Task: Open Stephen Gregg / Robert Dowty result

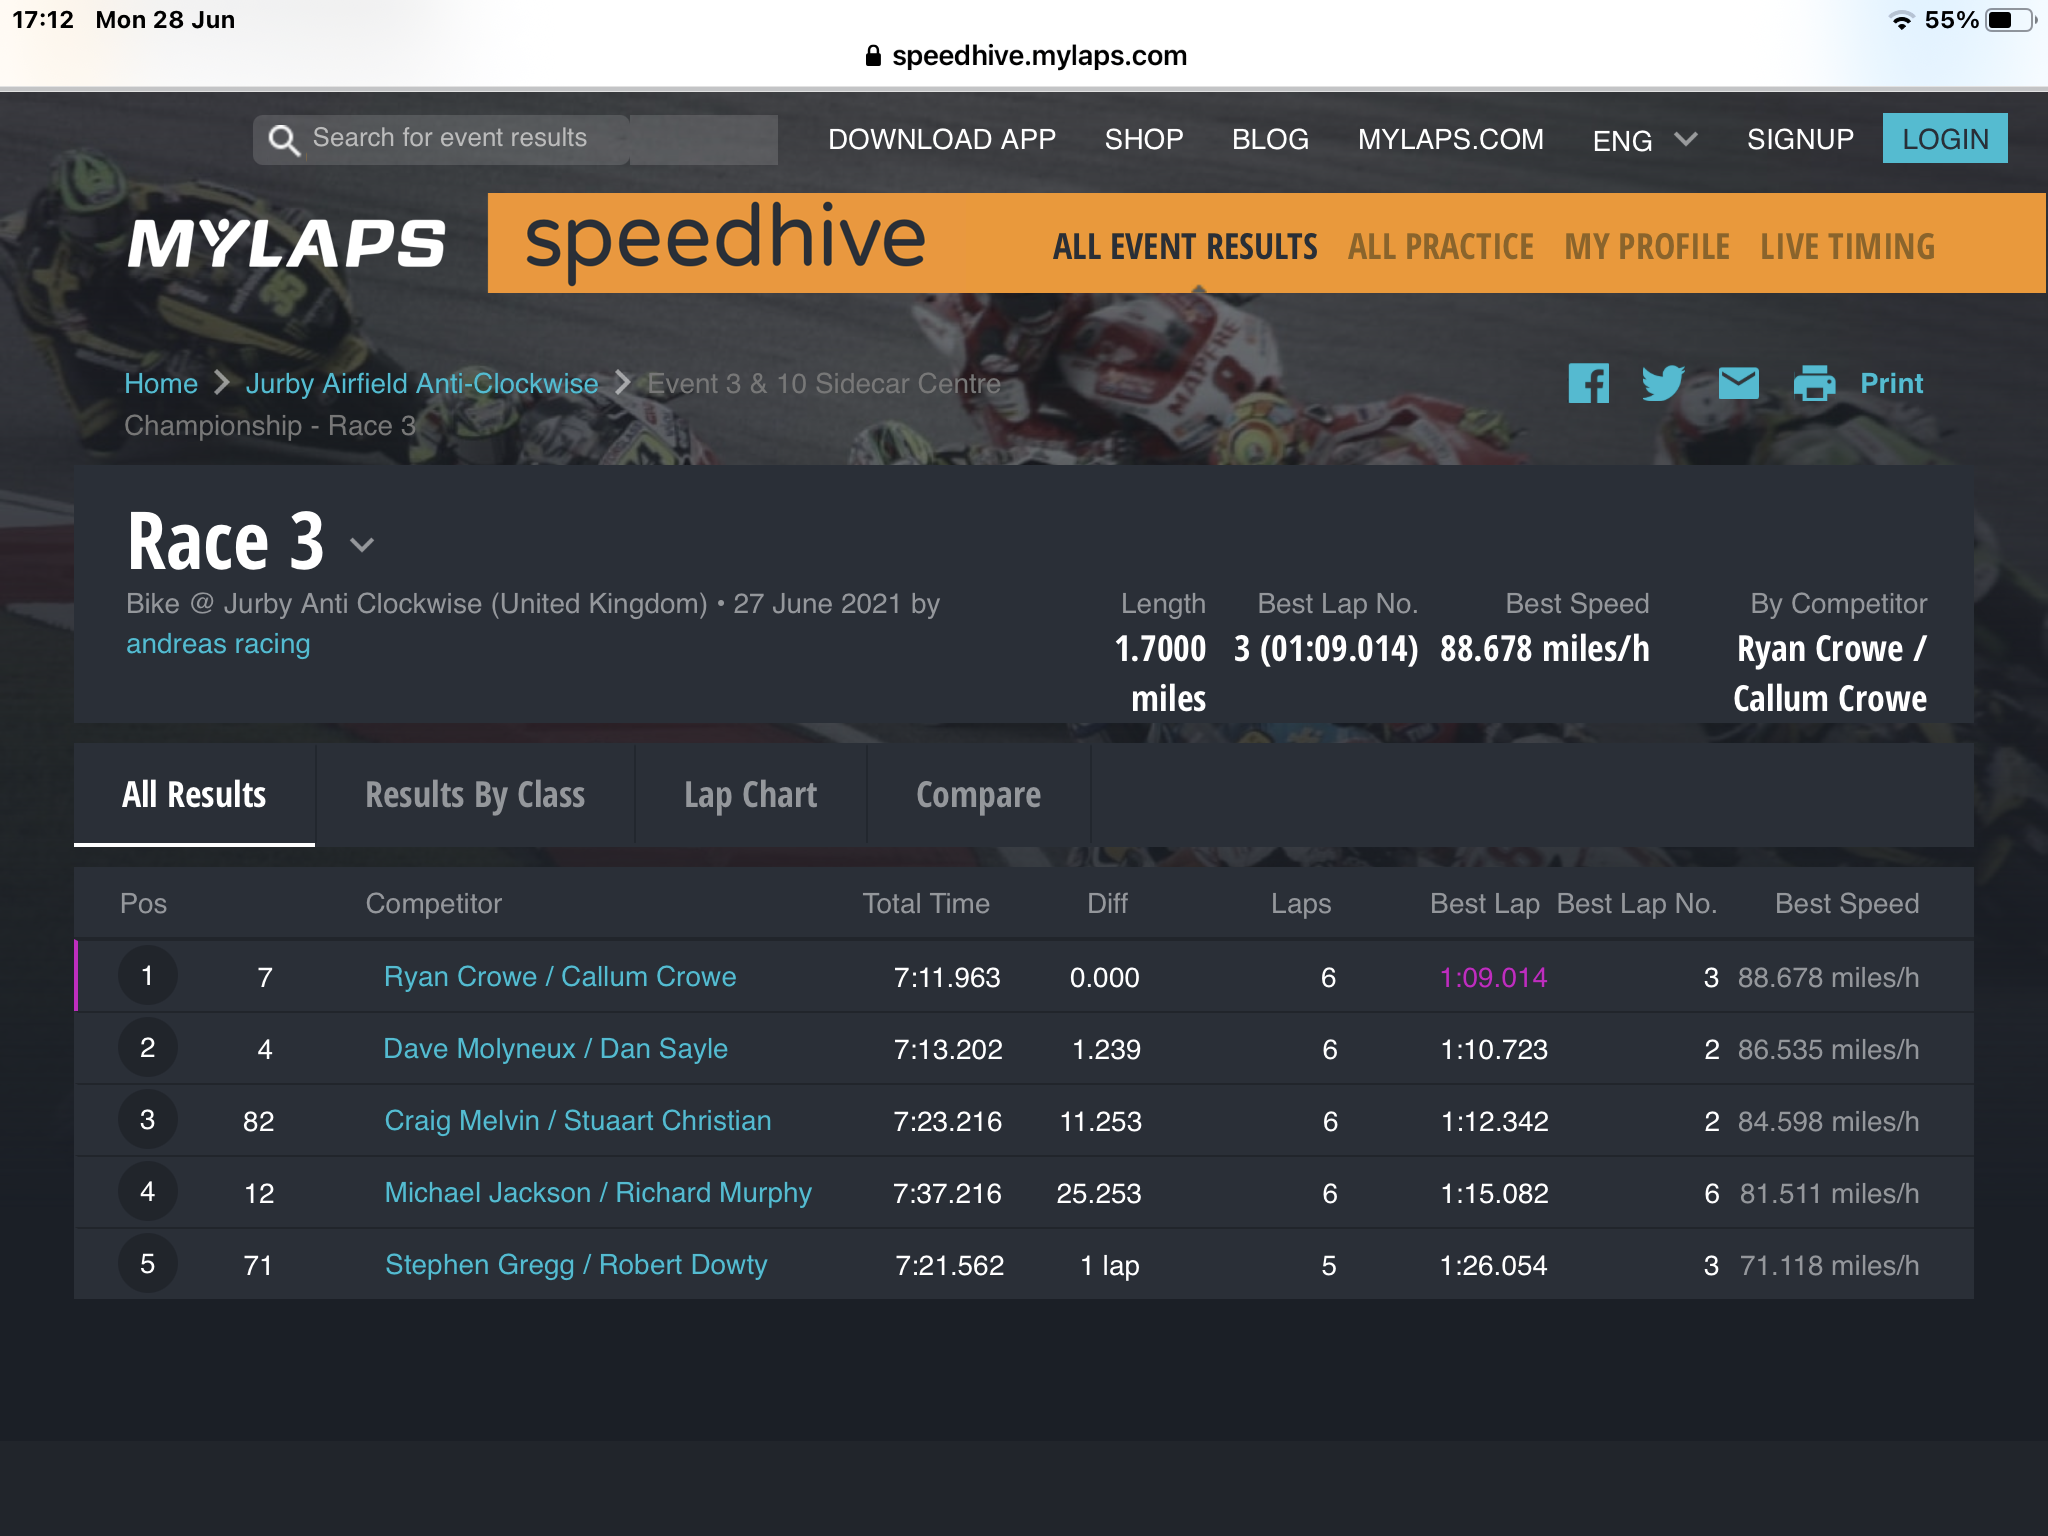Action: [x=576, y=1265]
